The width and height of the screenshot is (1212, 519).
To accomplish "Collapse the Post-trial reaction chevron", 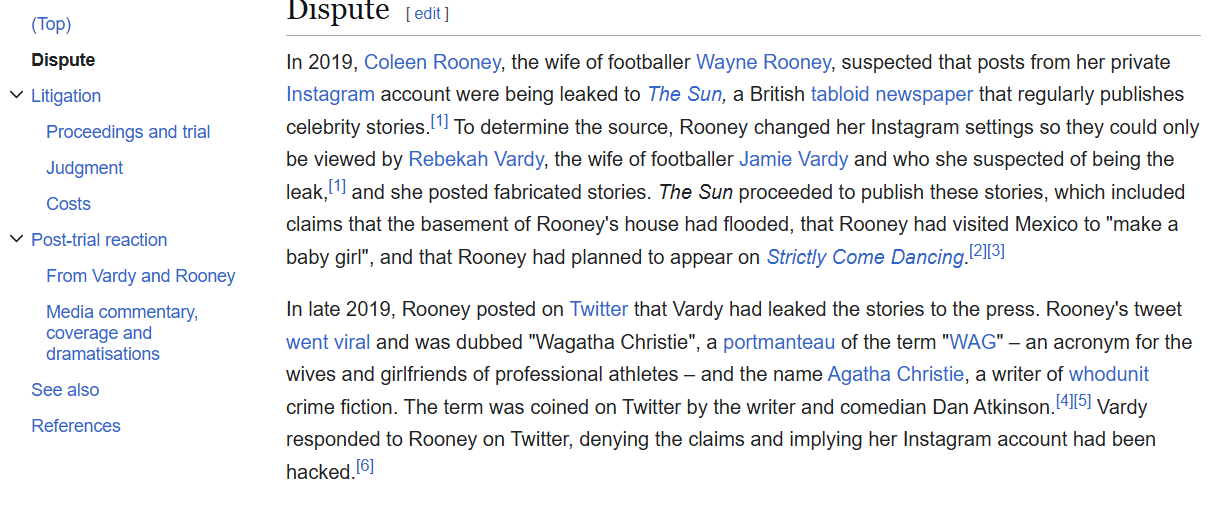I will 15,240.
